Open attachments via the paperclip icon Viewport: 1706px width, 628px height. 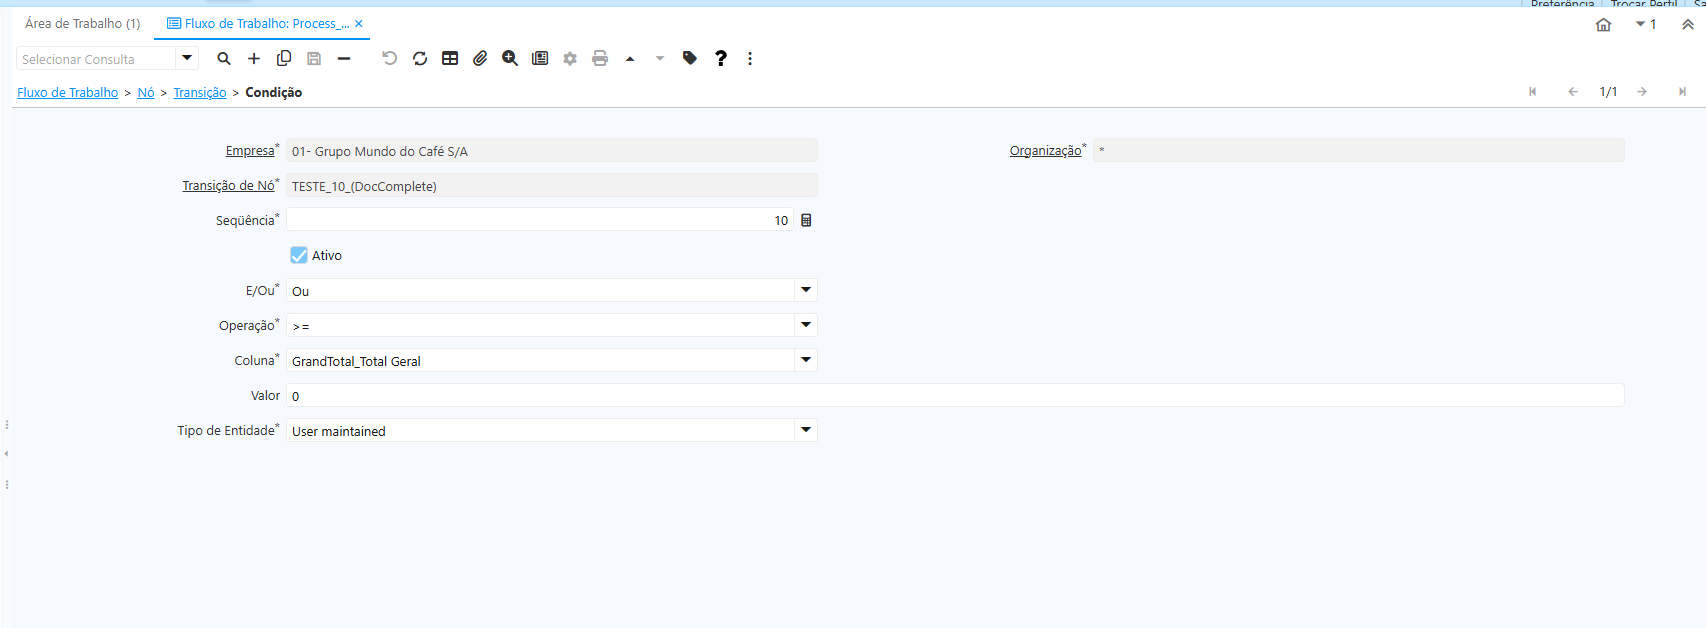point(480,58)
